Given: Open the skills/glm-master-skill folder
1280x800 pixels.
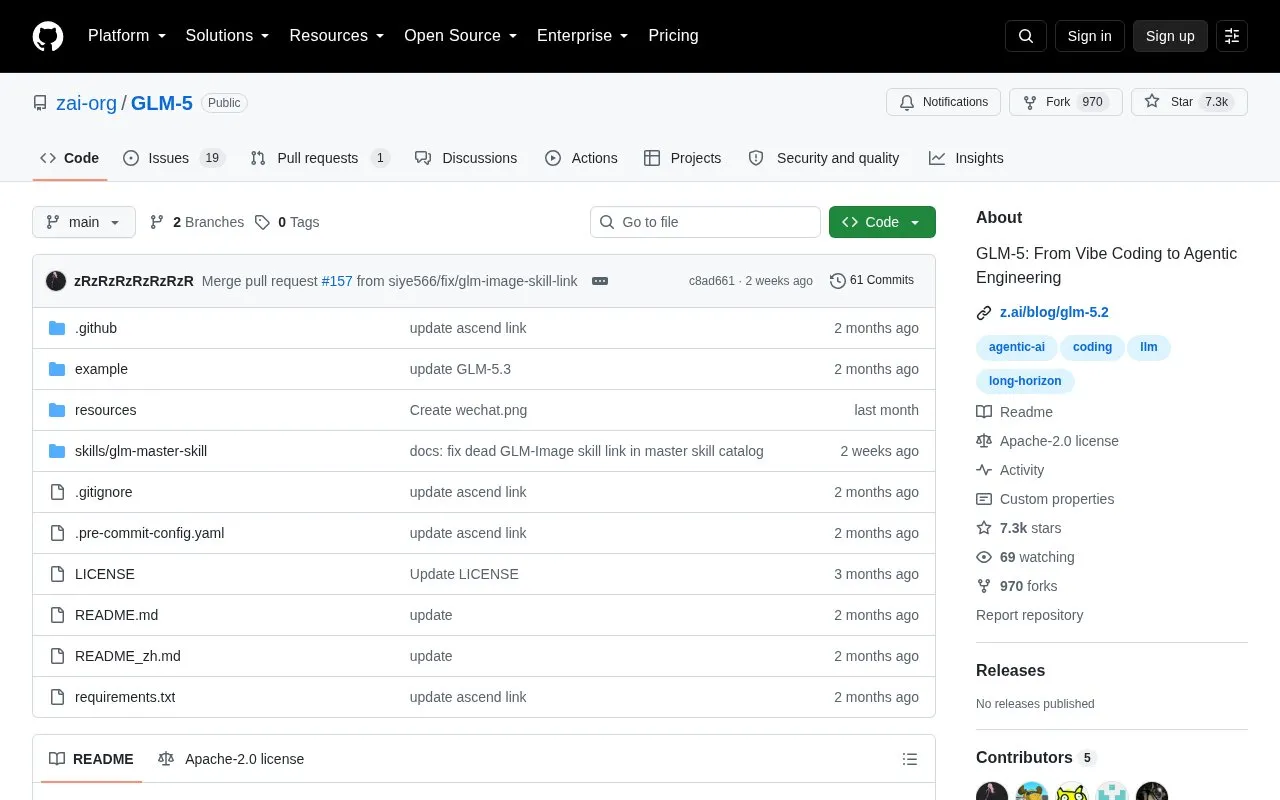Looking at the screenshot, I should (x=141, y=451).
